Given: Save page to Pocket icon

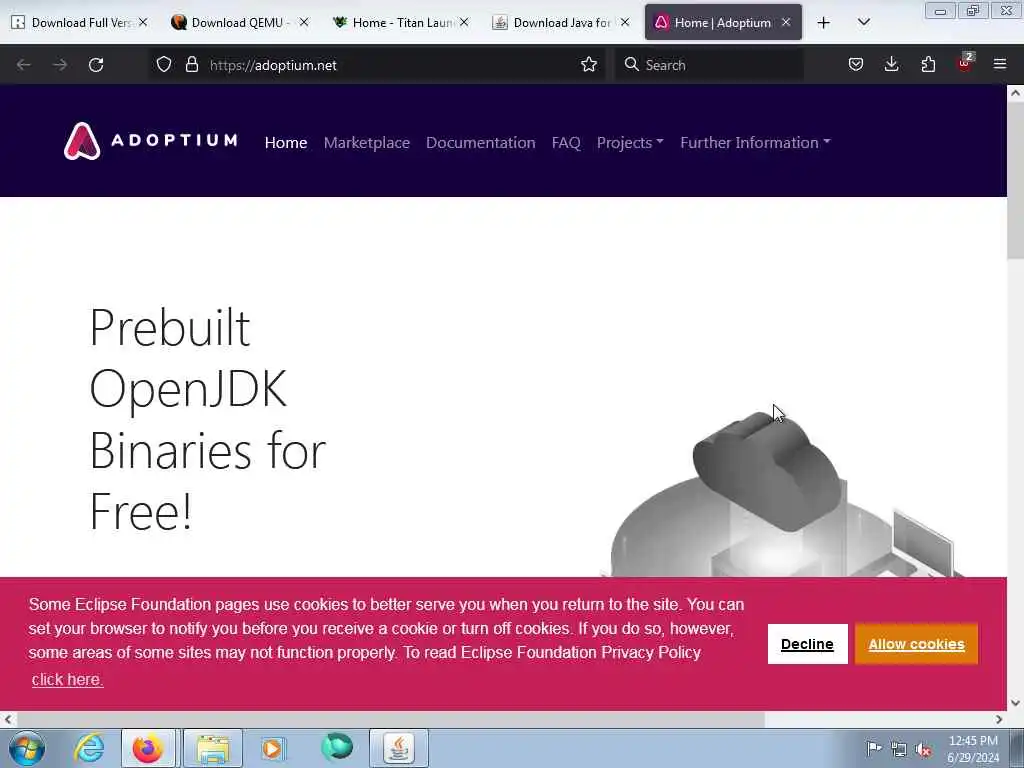Looking at the screenshot, I should pos(856,65).
